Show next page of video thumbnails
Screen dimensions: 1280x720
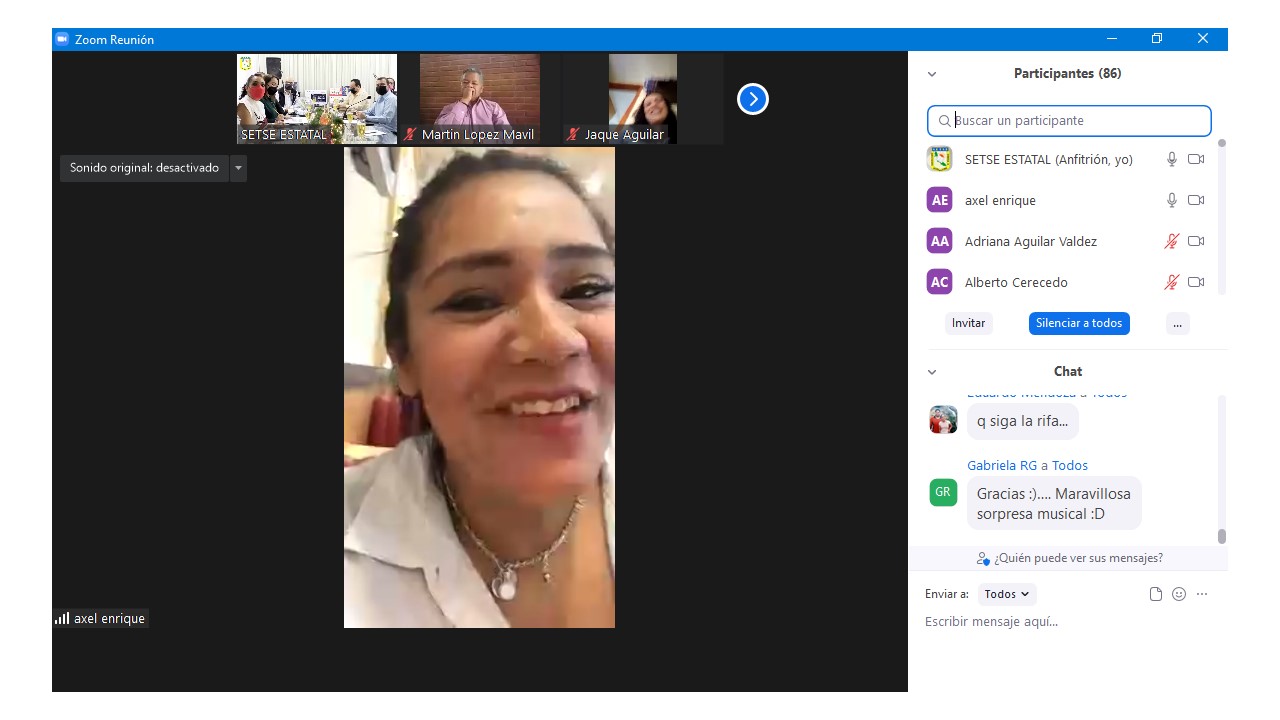(x=753, y=99)
